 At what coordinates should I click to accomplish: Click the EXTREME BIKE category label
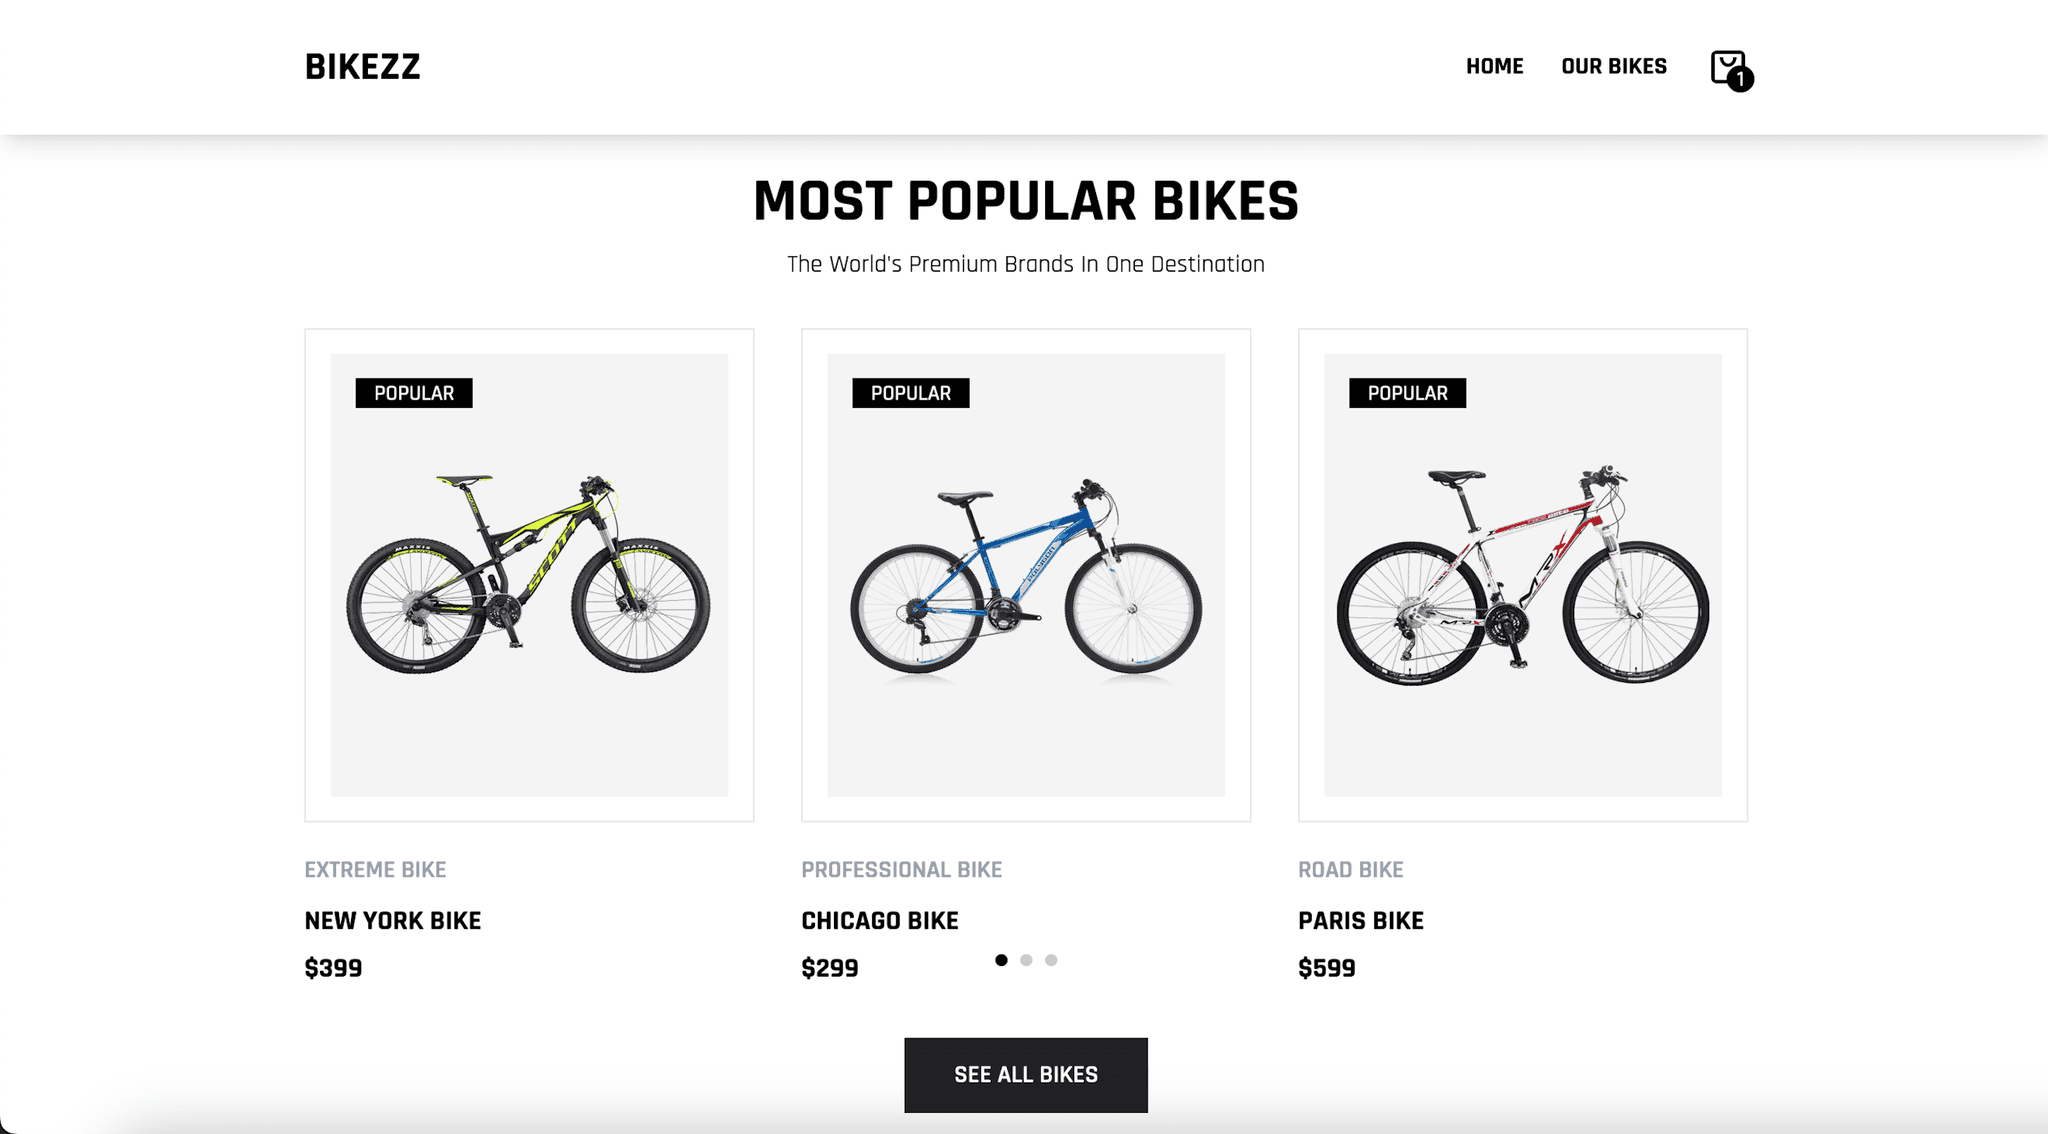(x=375, y=870)
